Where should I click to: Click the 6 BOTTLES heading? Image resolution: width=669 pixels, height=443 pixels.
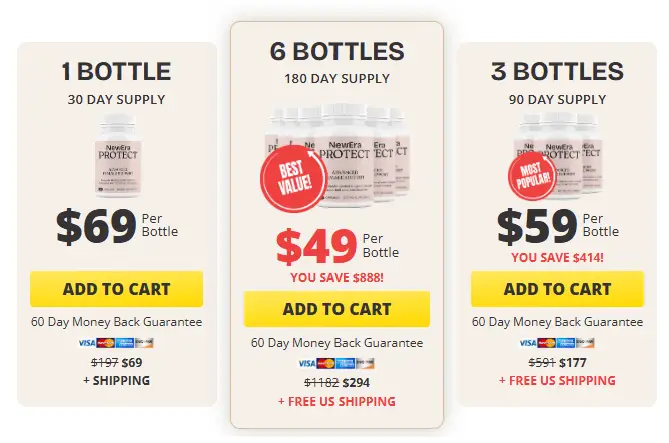[x=336, y=51]
